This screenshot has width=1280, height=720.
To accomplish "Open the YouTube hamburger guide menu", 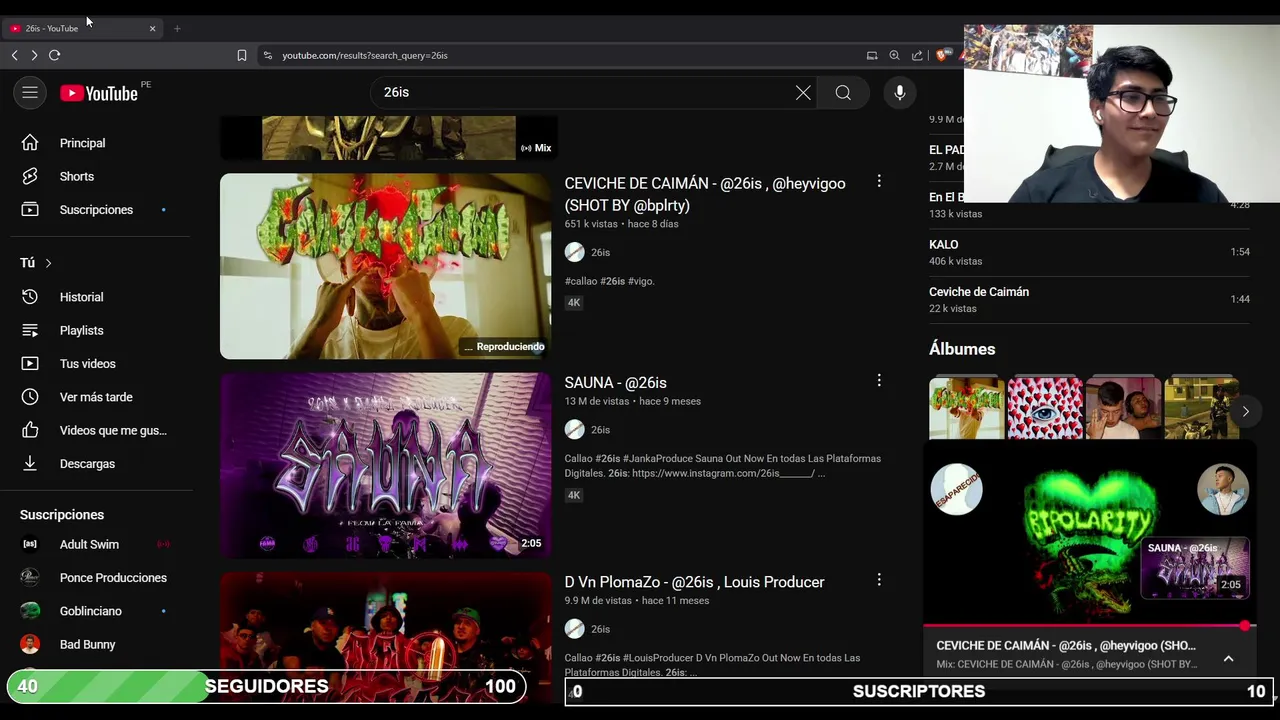I will [x=30, y=93].
